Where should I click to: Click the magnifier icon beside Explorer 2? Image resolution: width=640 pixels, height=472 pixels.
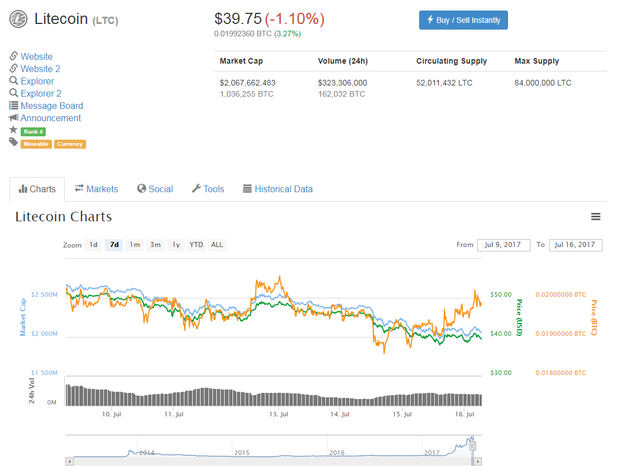point(13,93)
